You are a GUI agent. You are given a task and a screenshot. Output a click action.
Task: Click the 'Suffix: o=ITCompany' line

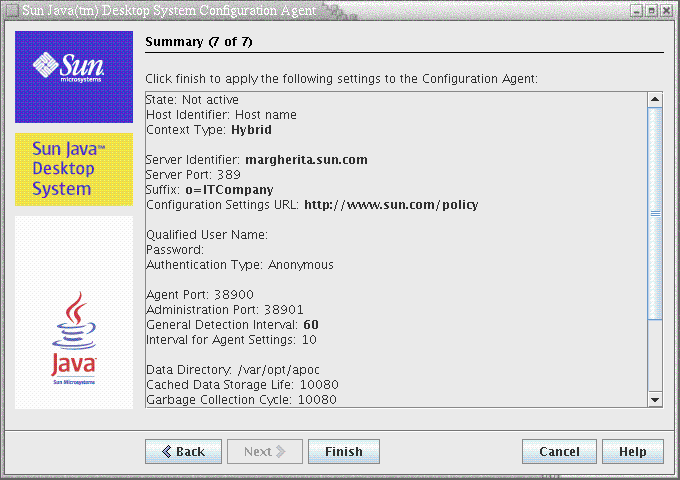210,190
